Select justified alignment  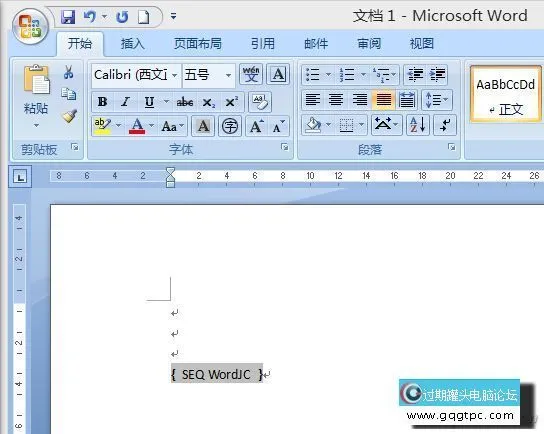point(383,100)
